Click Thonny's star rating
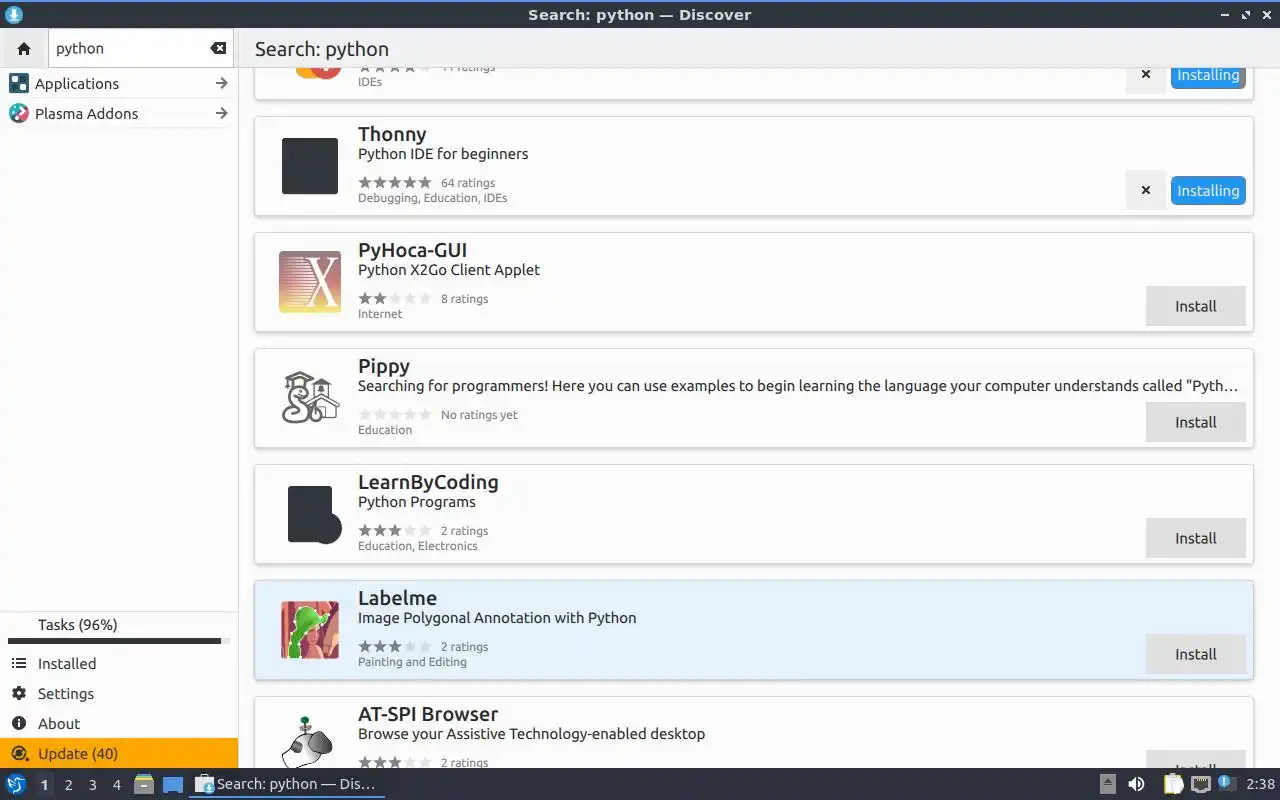The width and height of the screenshot is (1280, 800). [x=395, y=183]
